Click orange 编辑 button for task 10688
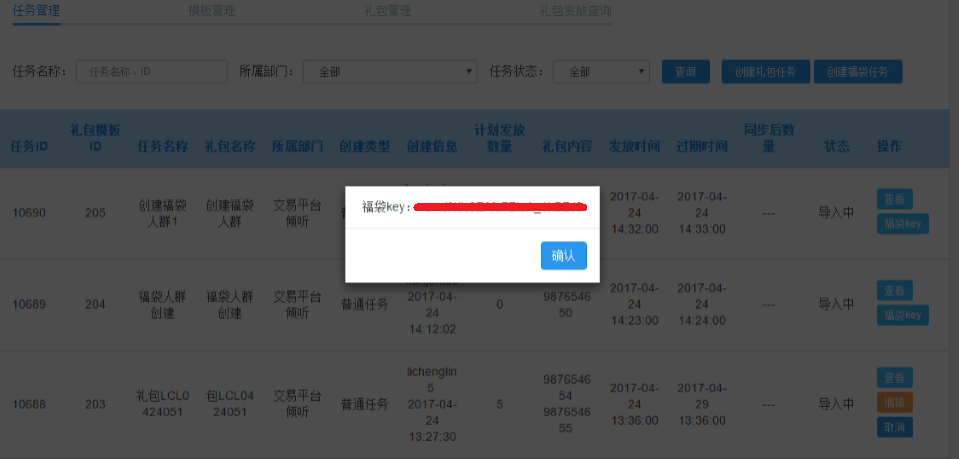The height and width of the screenshot is (459, 959). click(894, 402)
